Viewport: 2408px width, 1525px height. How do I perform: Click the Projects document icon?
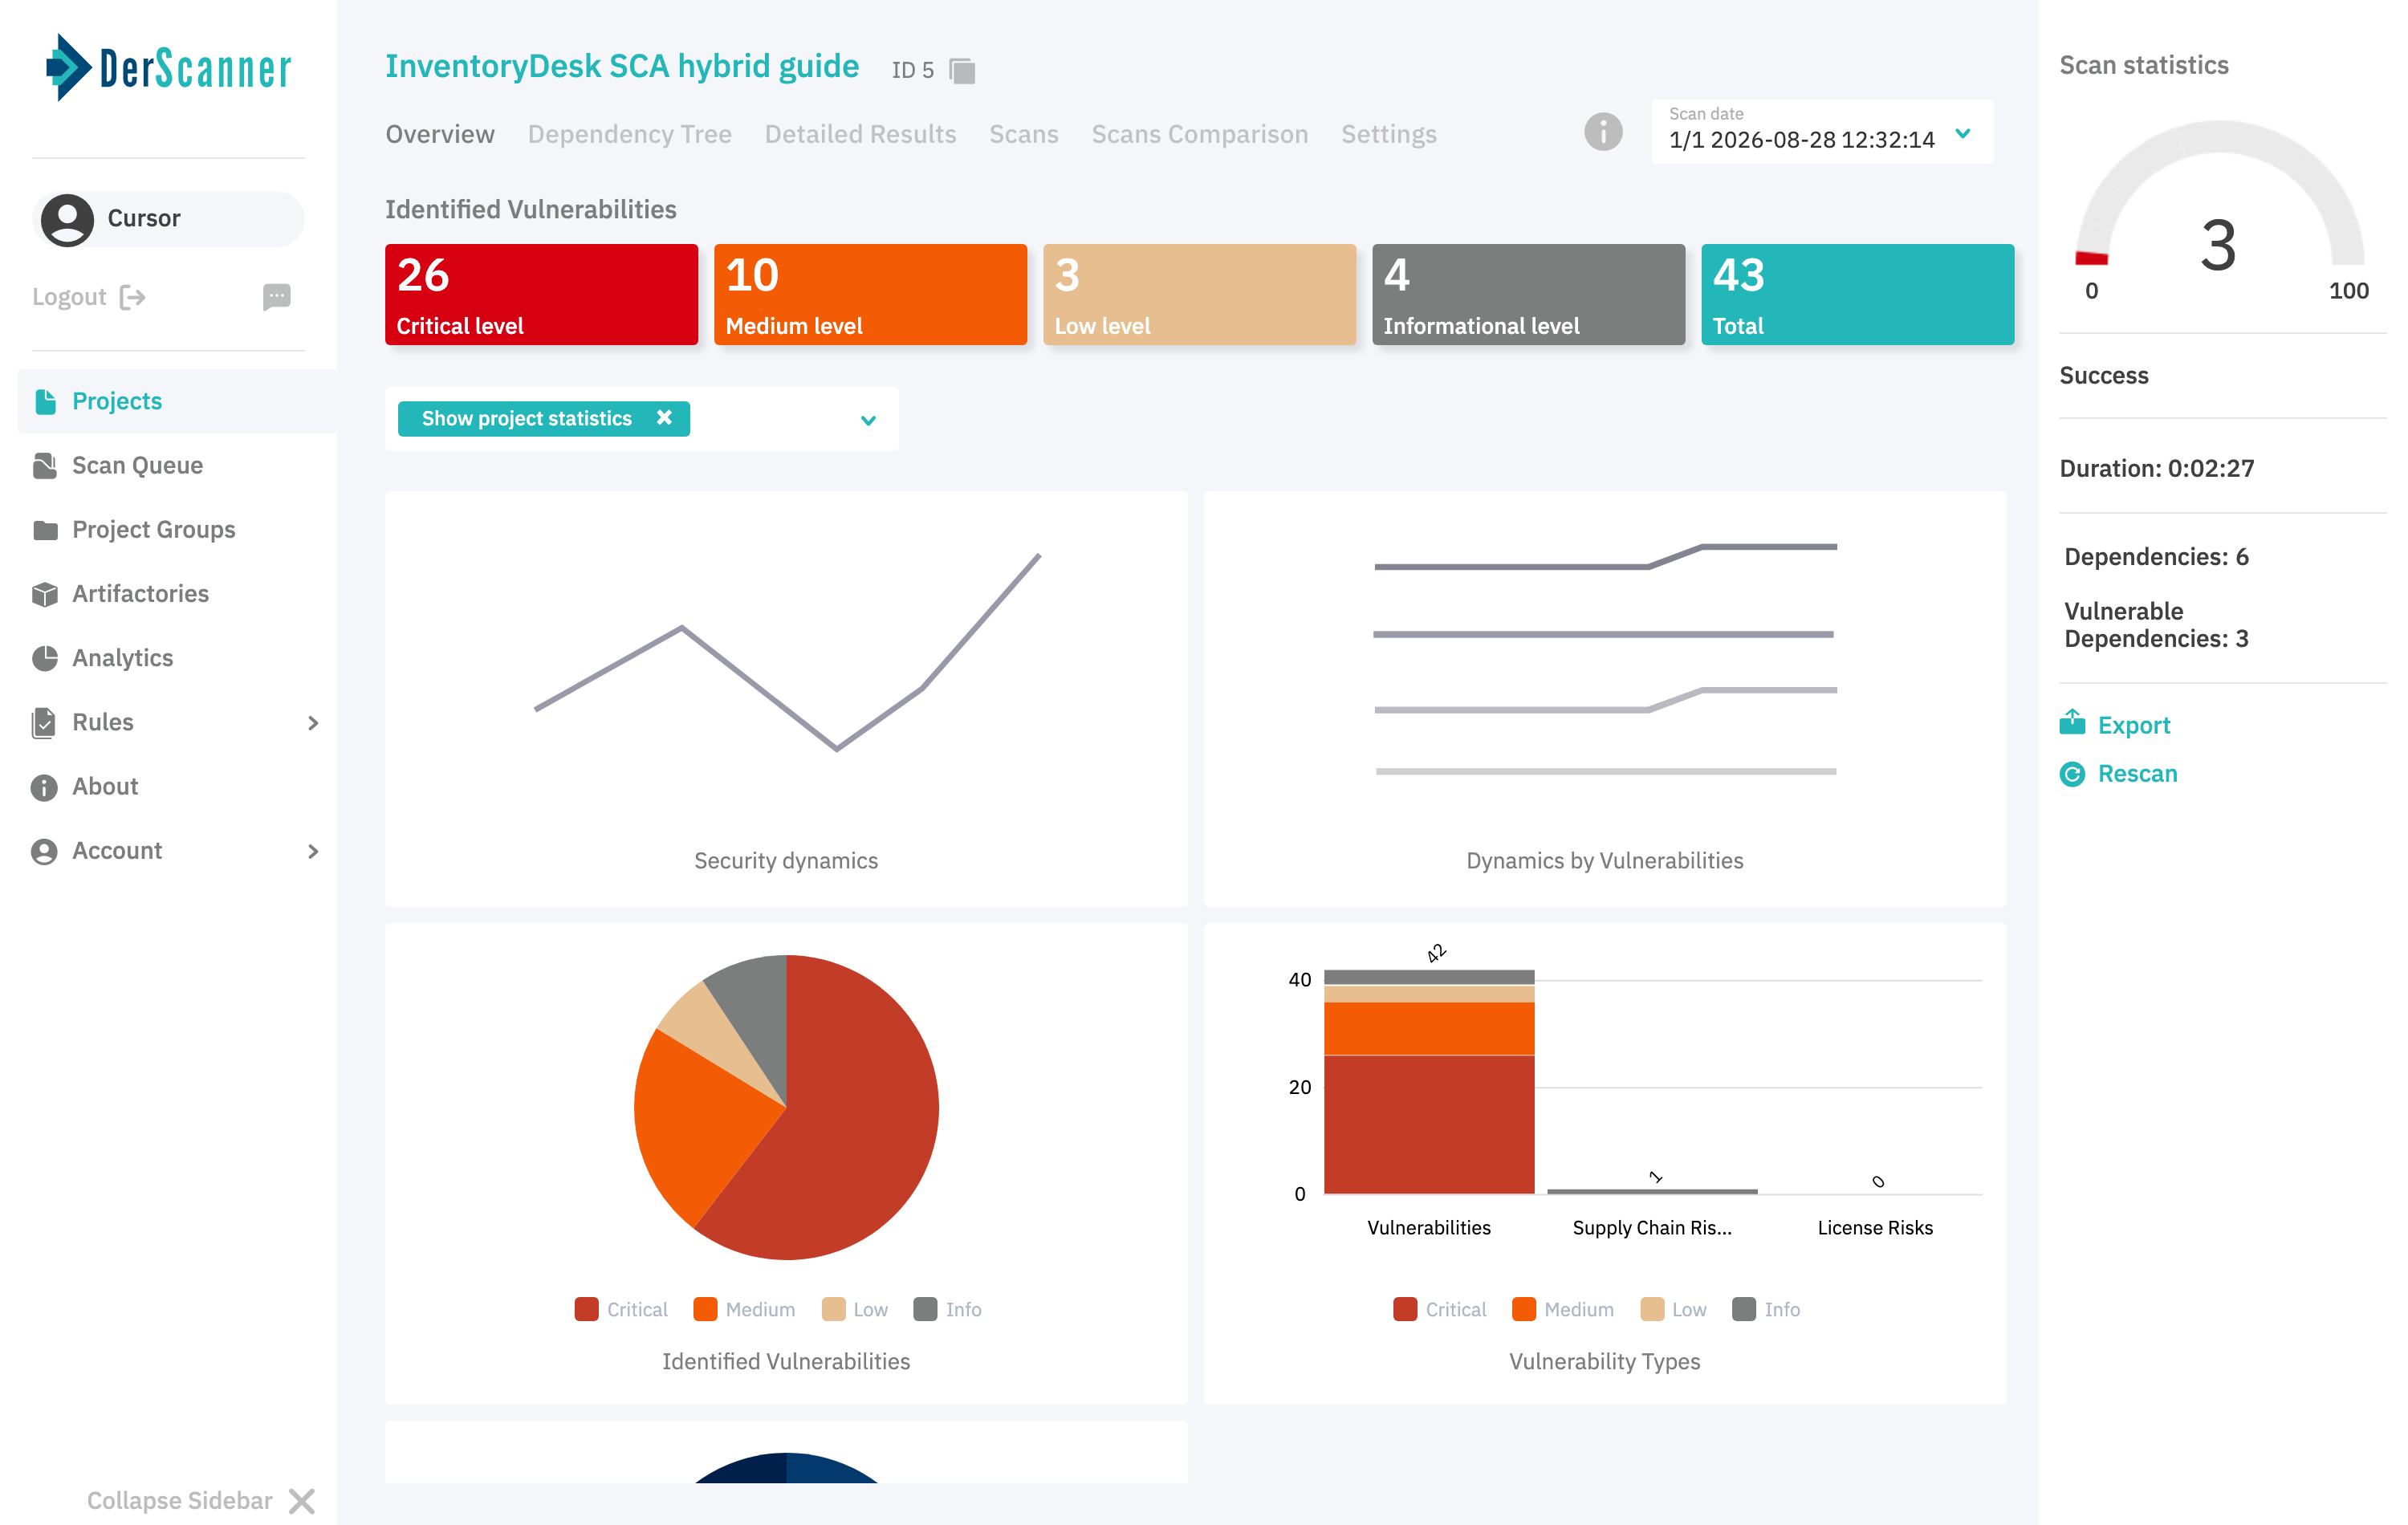[45, 401]
